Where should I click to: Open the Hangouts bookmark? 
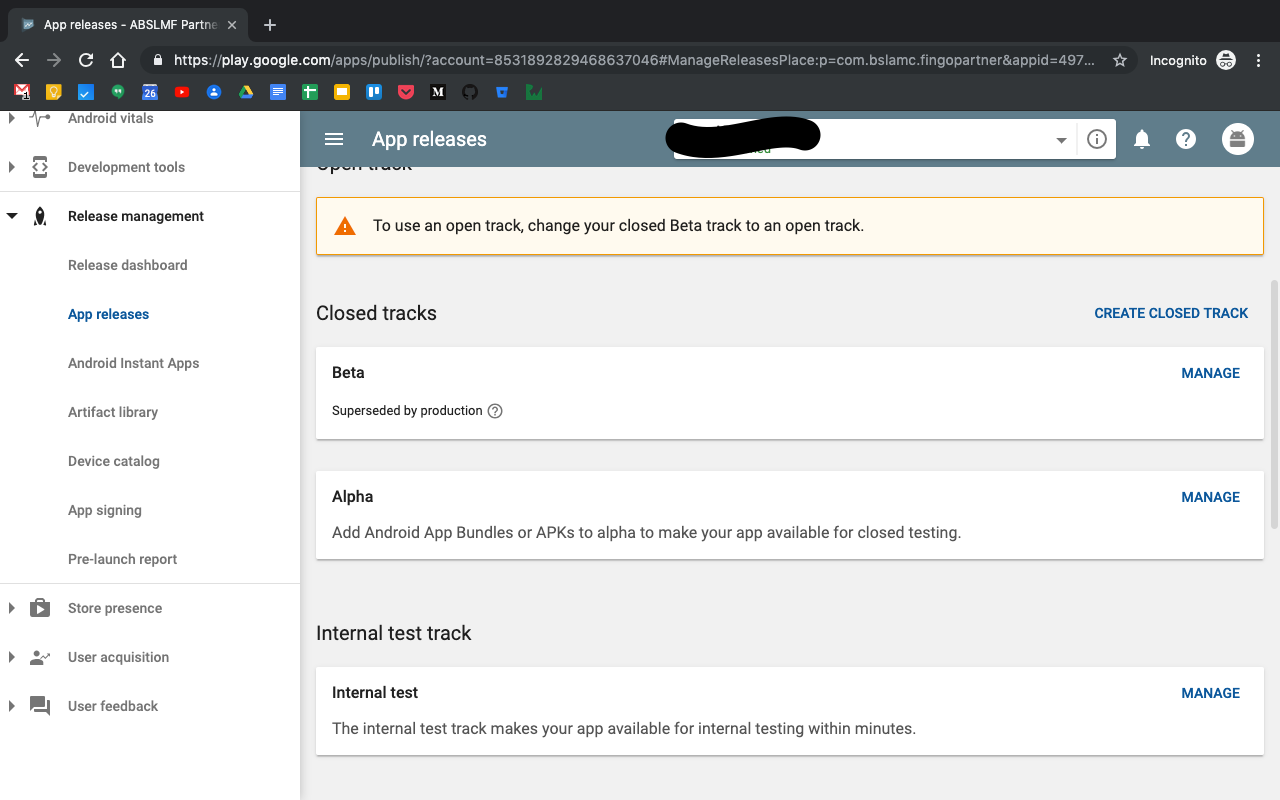click(118, 92)
